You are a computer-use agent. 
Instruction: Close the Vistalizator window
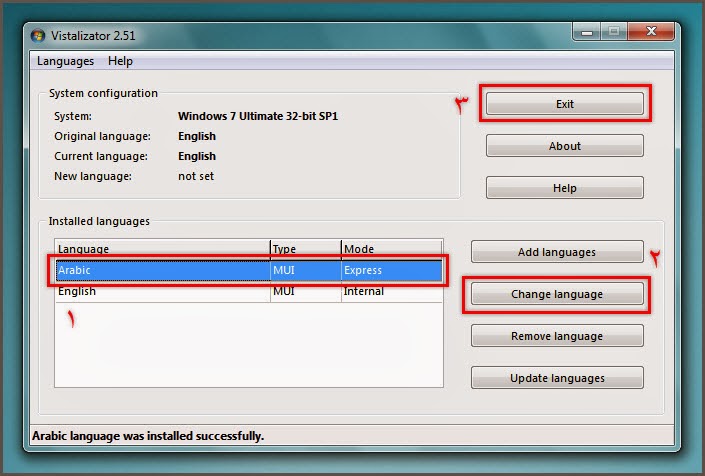tap(651, 31)
